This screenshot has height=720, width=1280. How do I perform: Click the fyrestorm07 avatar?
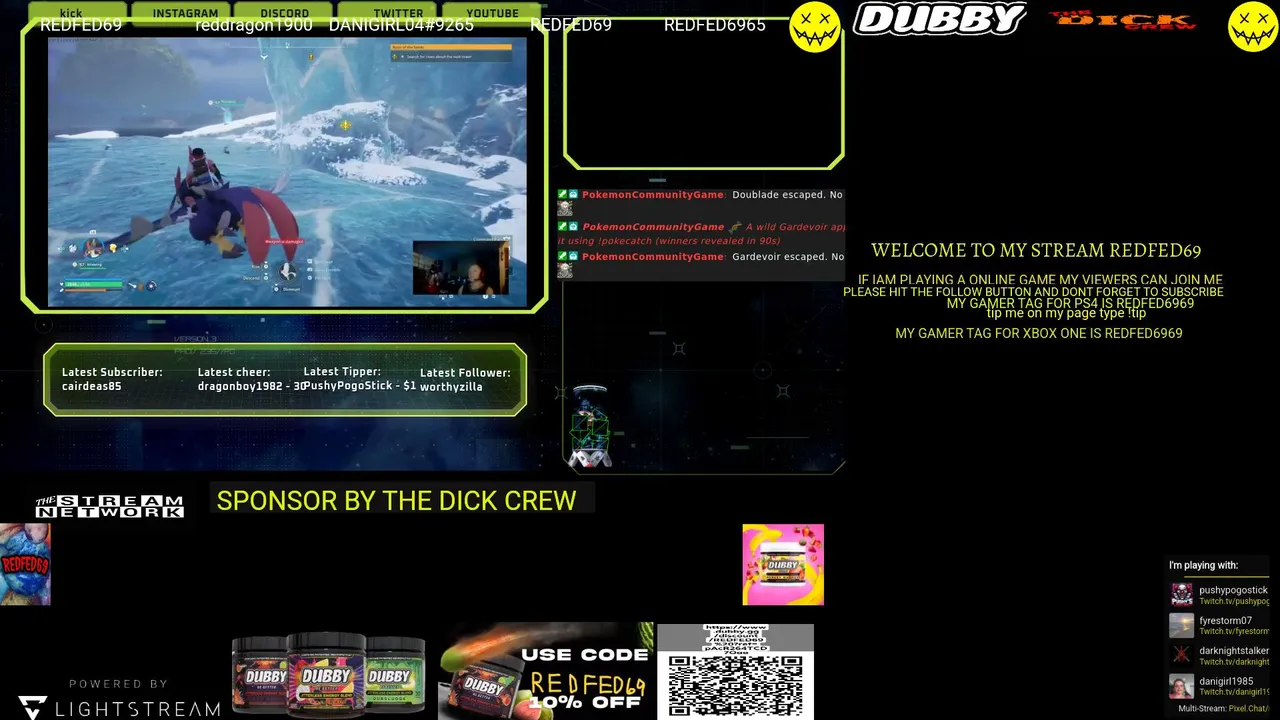coord(1182,626)
